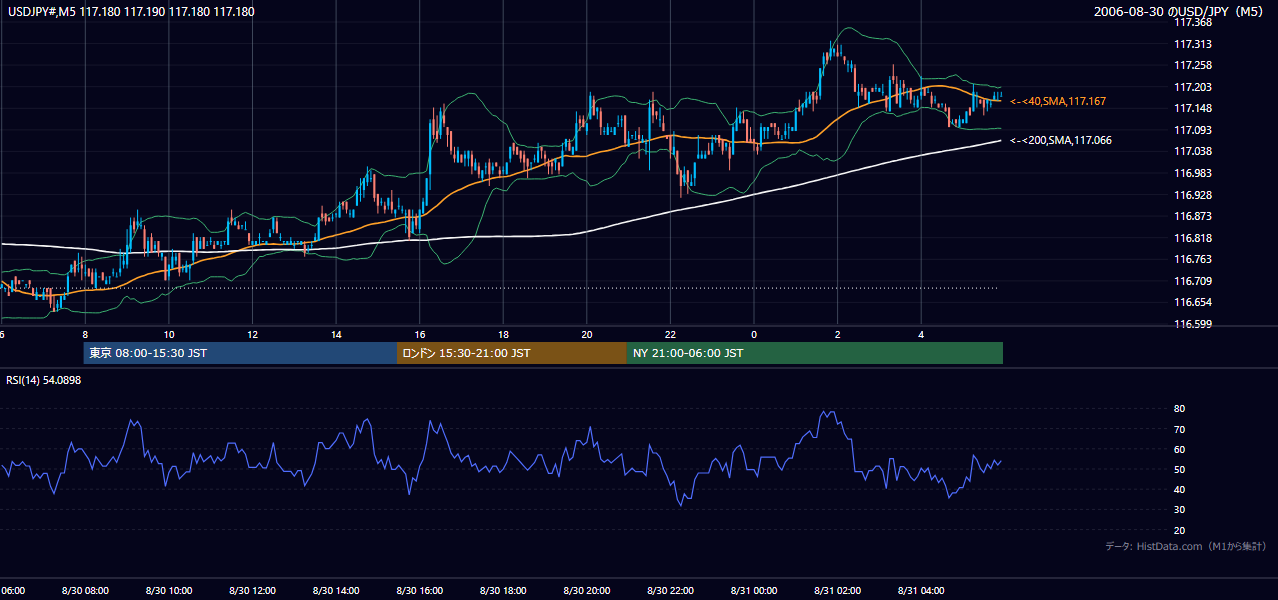Click price axis label 116.599
Viewport: 1278px width, 600px height.
1192,324
